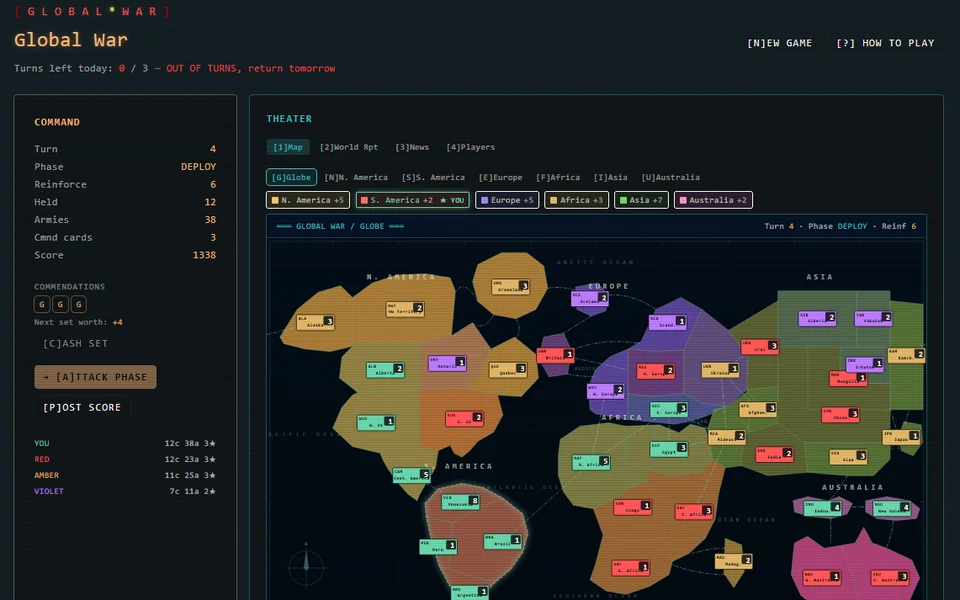
Task: Select the Brazil territory marker
Action: point(503,541)
